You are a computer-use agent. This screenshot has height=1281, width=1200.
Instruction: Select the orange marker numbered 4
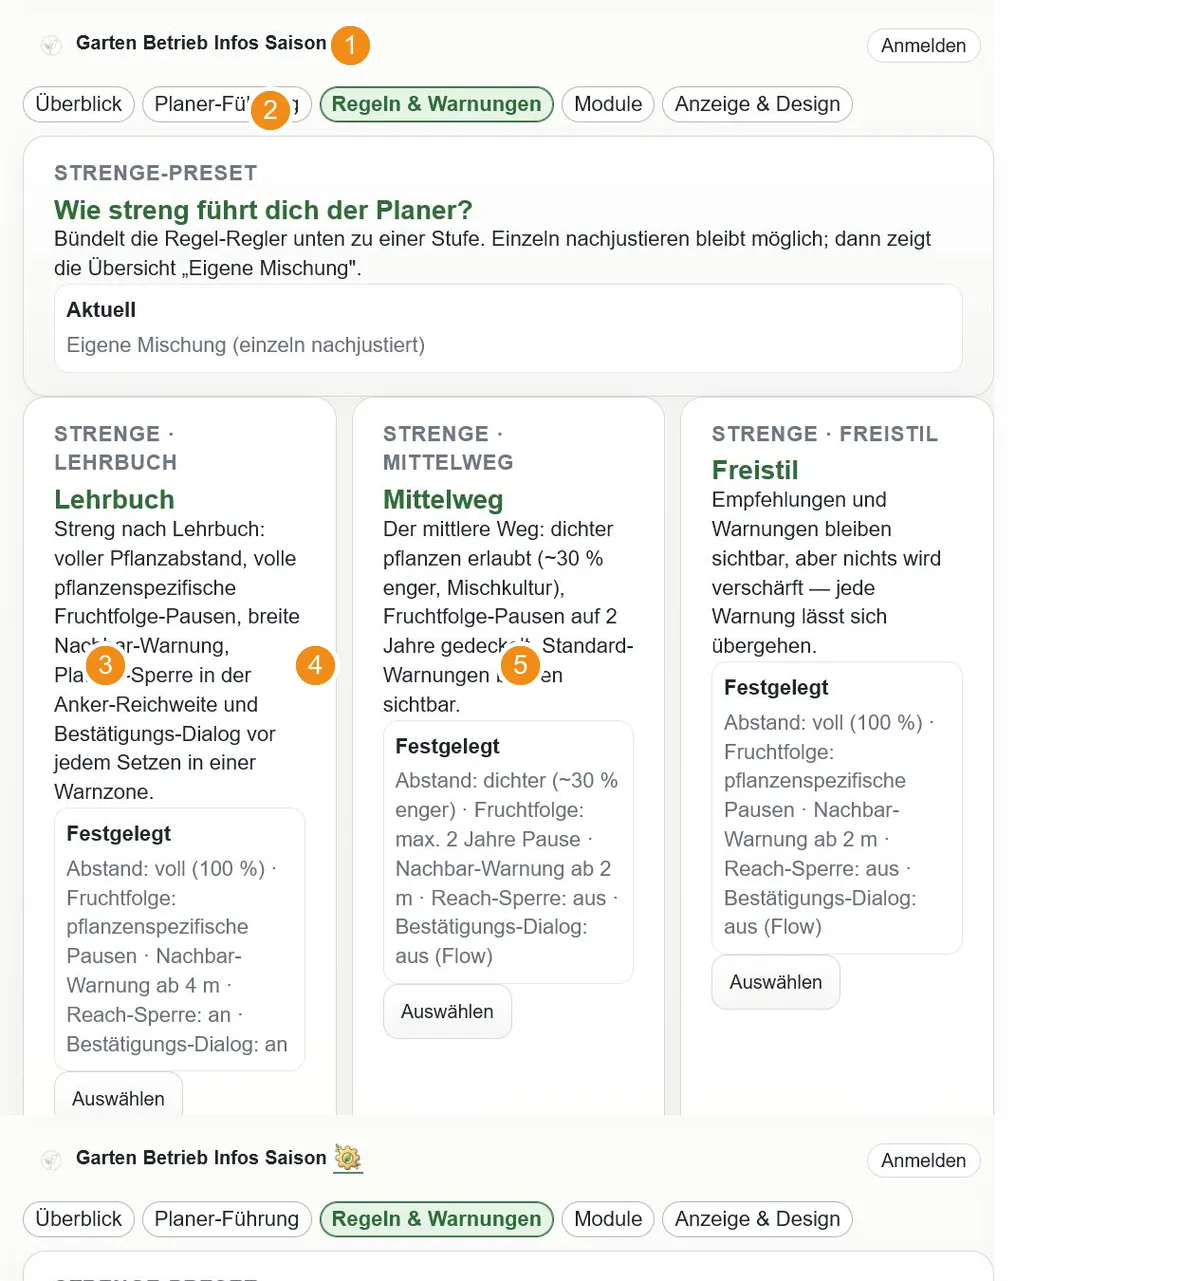click(315, 665)
